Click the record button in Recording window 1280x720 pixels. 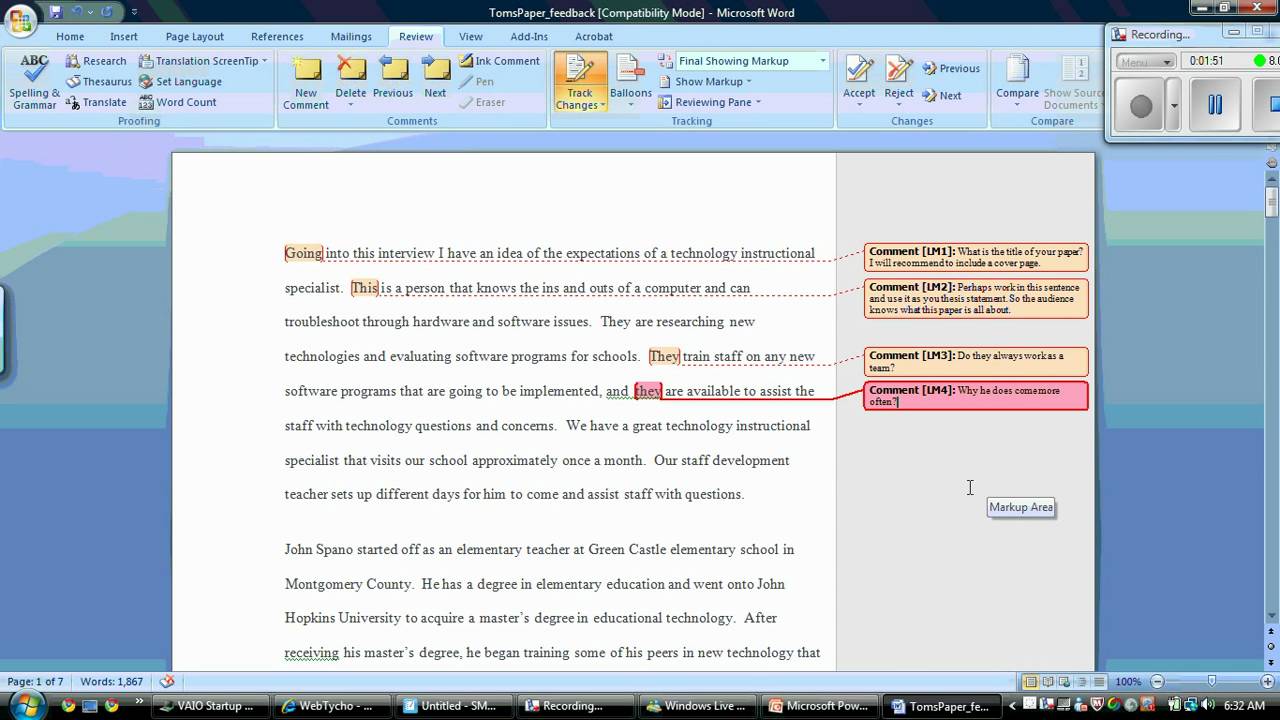click(1141, 105)
